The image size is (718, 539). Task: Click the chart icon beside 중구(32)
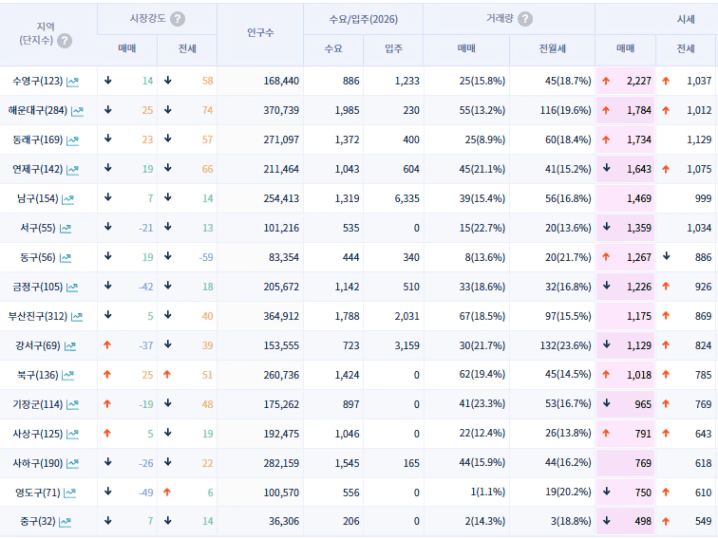65,522
